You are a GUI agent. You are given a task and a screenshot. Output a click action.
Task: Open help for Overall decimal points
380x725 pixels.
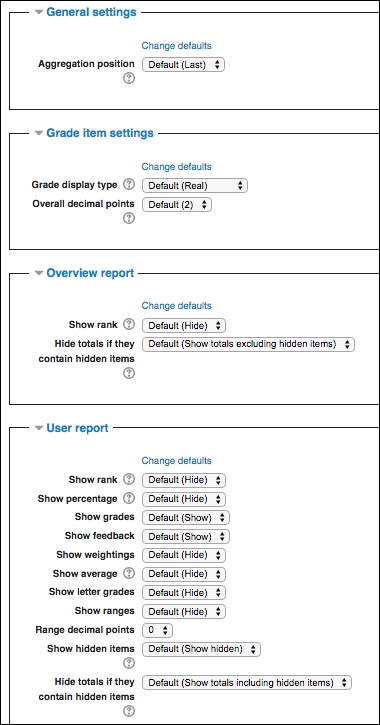point(129,218)
